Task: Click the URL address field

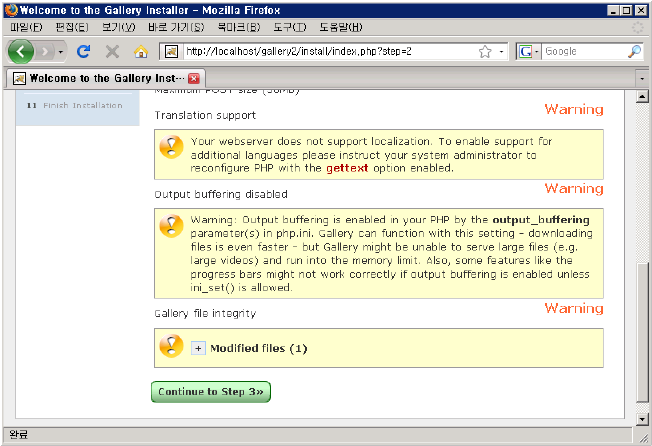Action: [328, 52]
